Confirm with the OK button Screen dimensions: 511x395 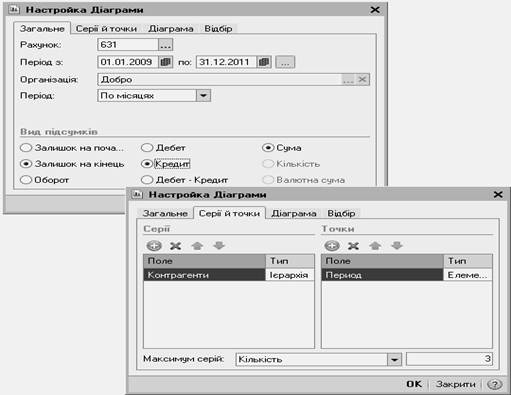coord(414,384)
